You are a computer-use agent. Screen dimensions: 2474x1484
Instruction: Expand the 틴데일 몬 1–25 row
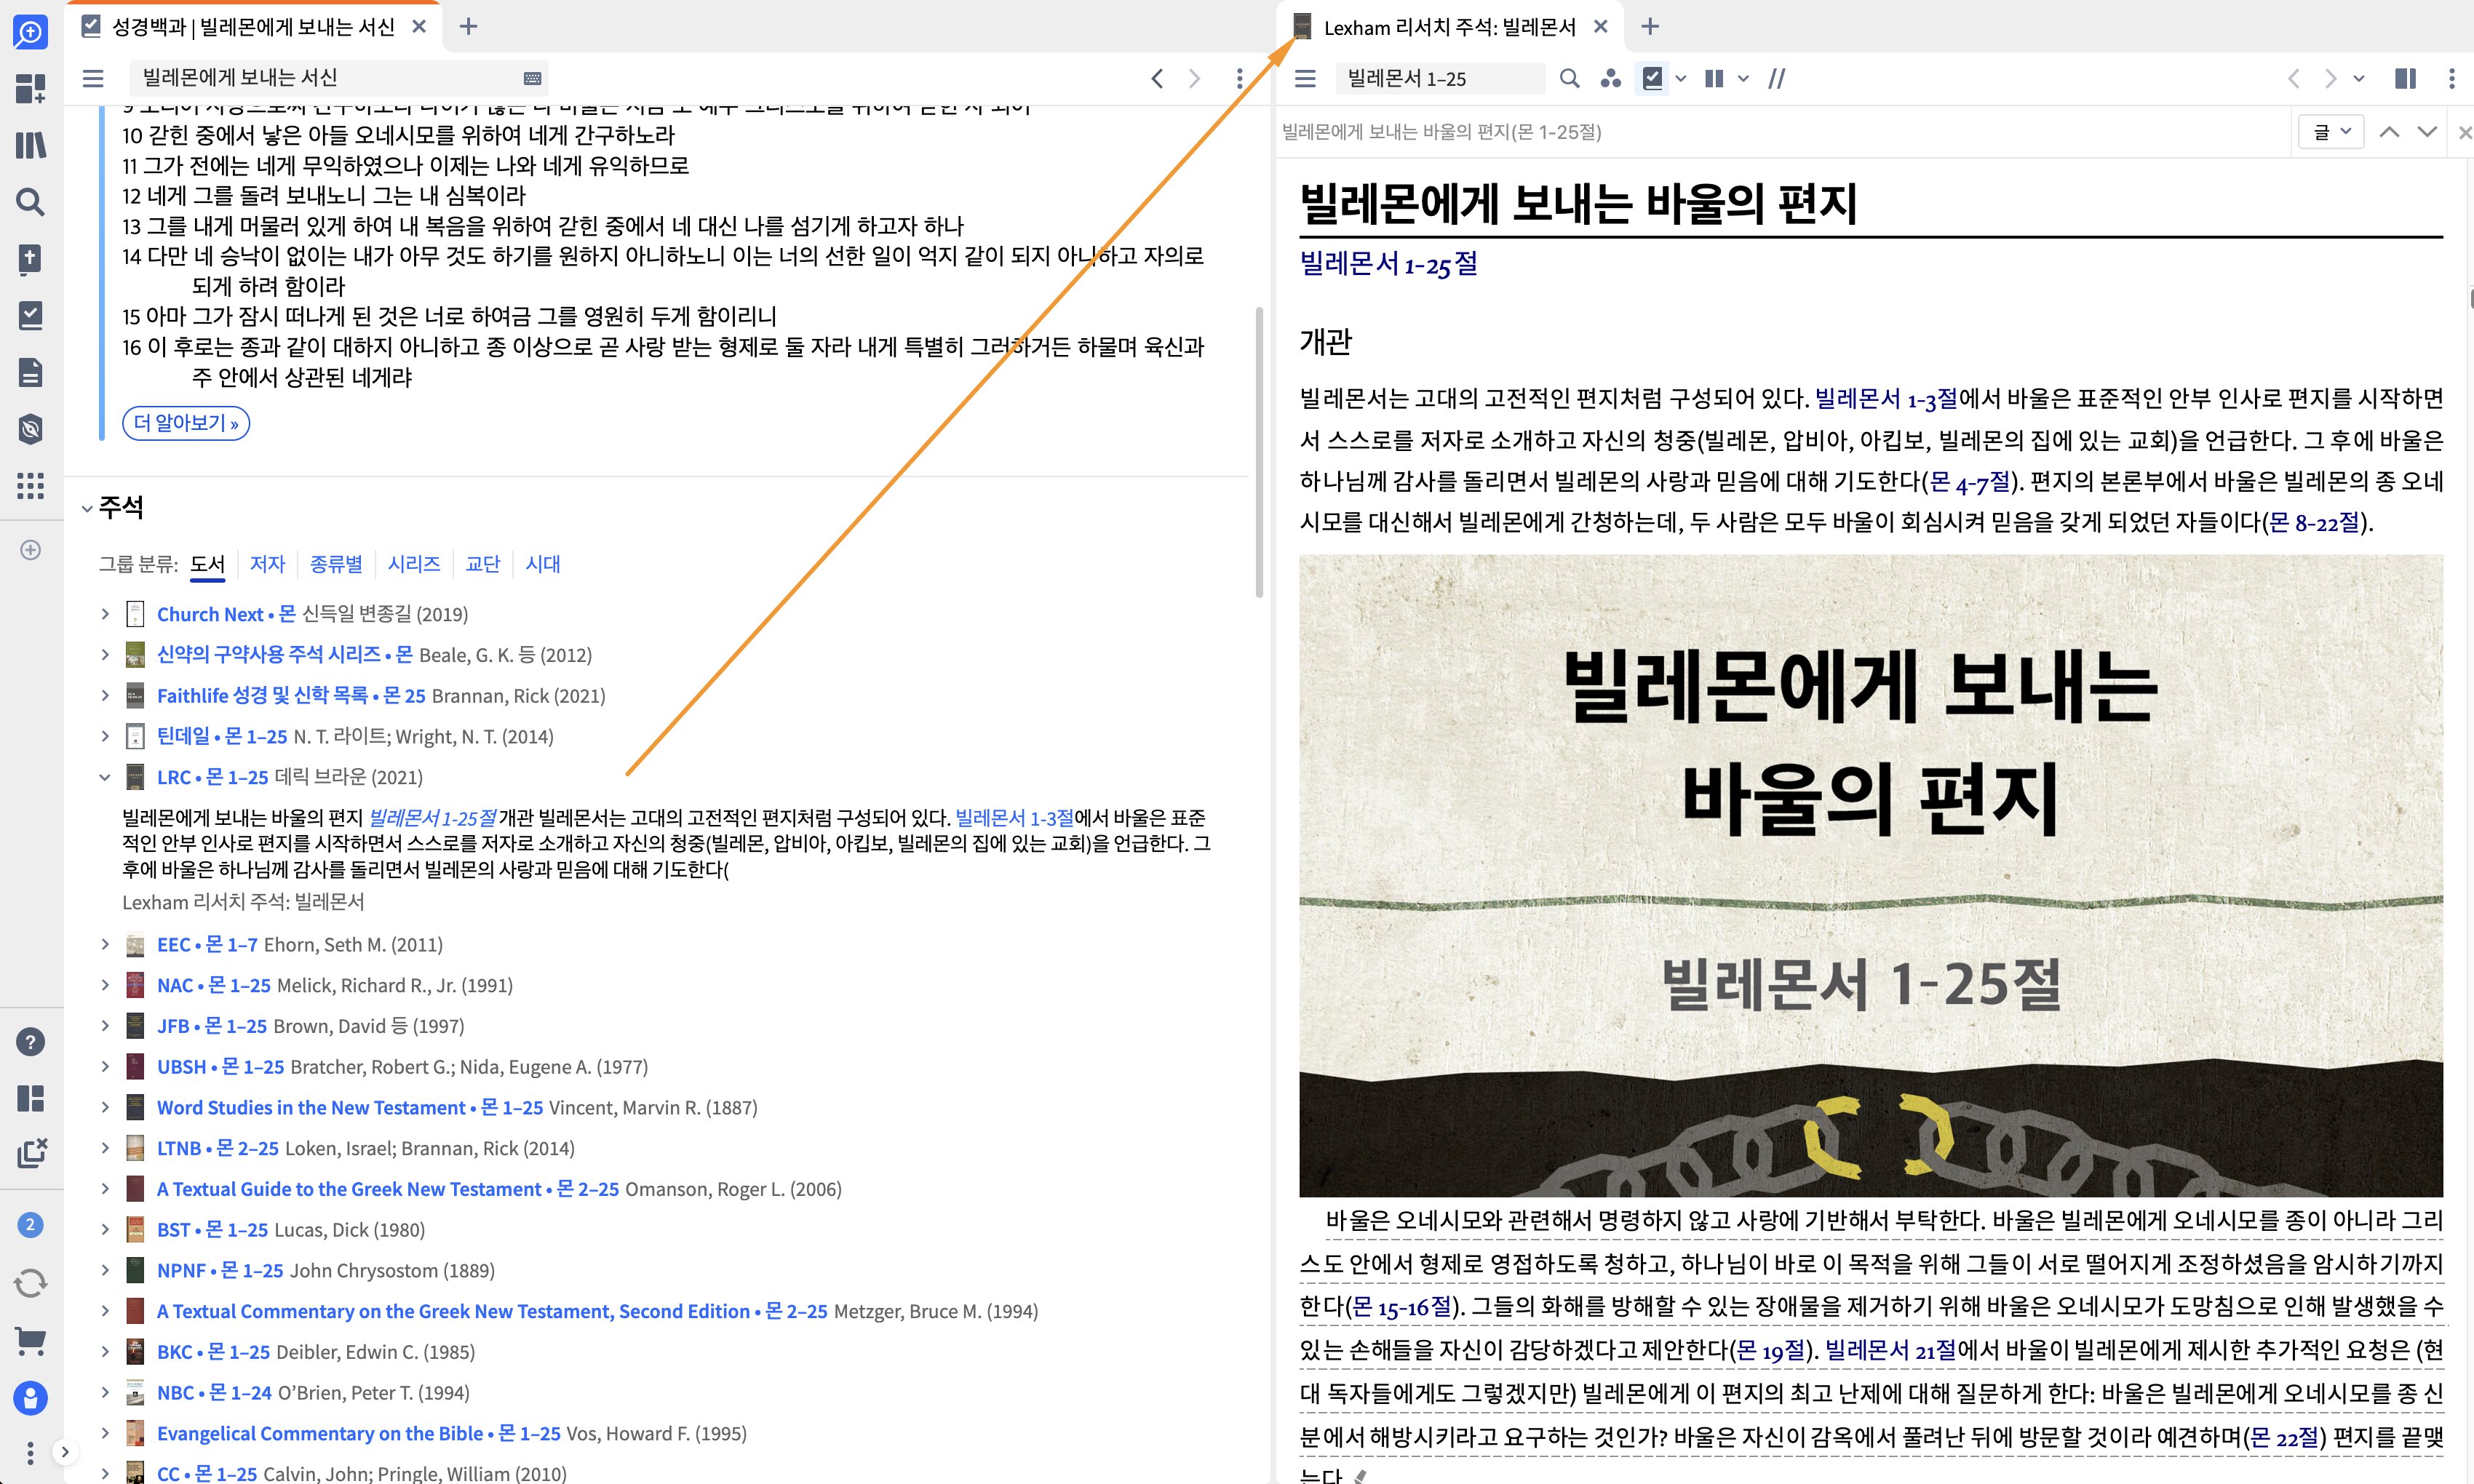click(x=105, y=736)
